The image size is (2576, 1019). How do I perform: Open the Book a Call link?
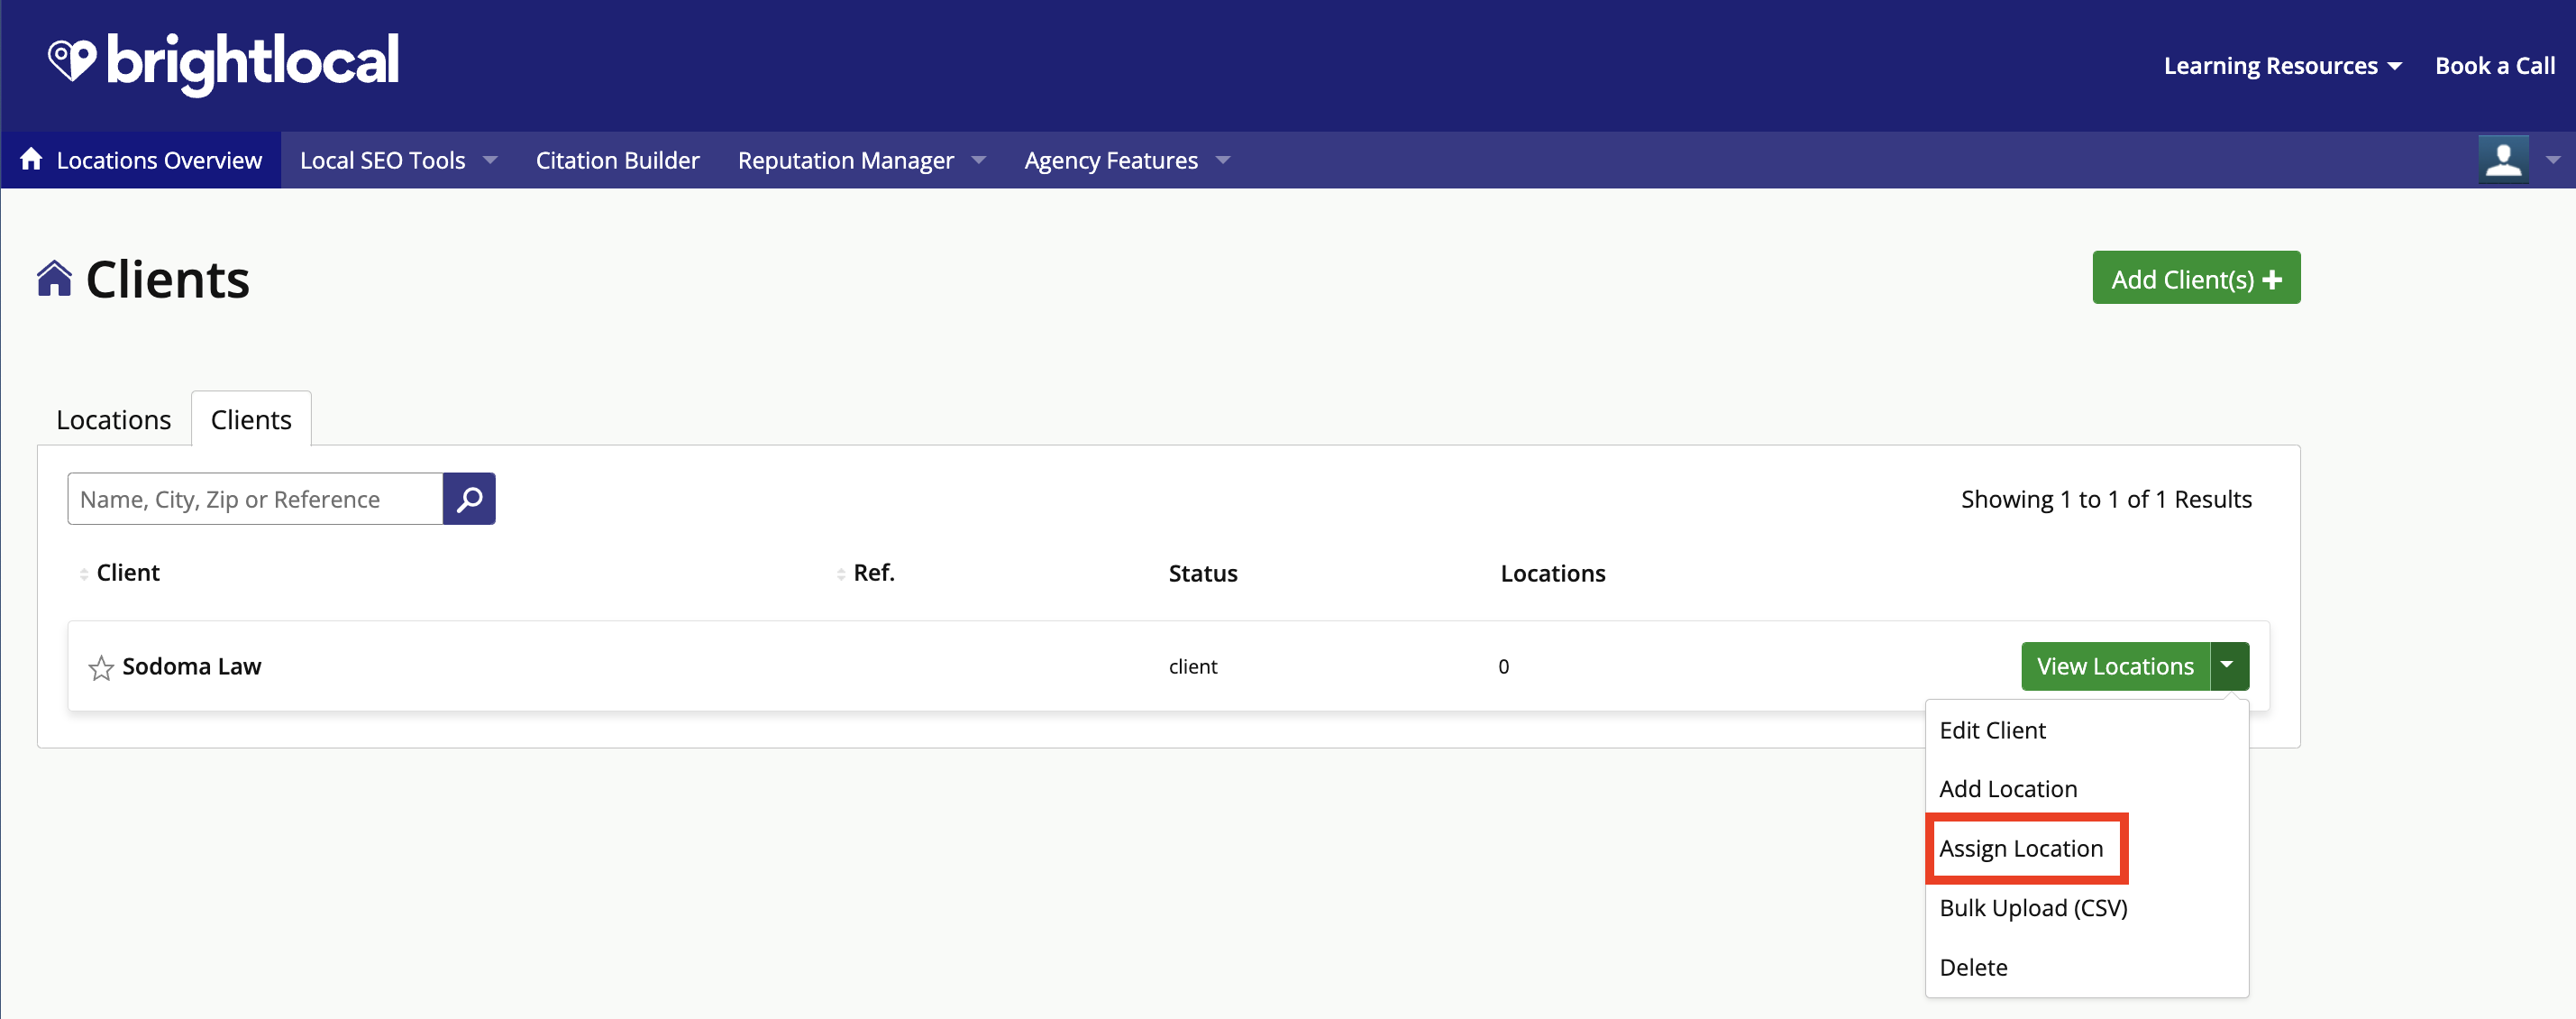(2495, 66)
